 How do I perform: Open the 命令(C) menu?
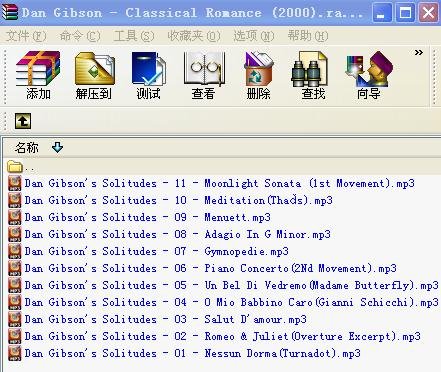click(80, 36)
